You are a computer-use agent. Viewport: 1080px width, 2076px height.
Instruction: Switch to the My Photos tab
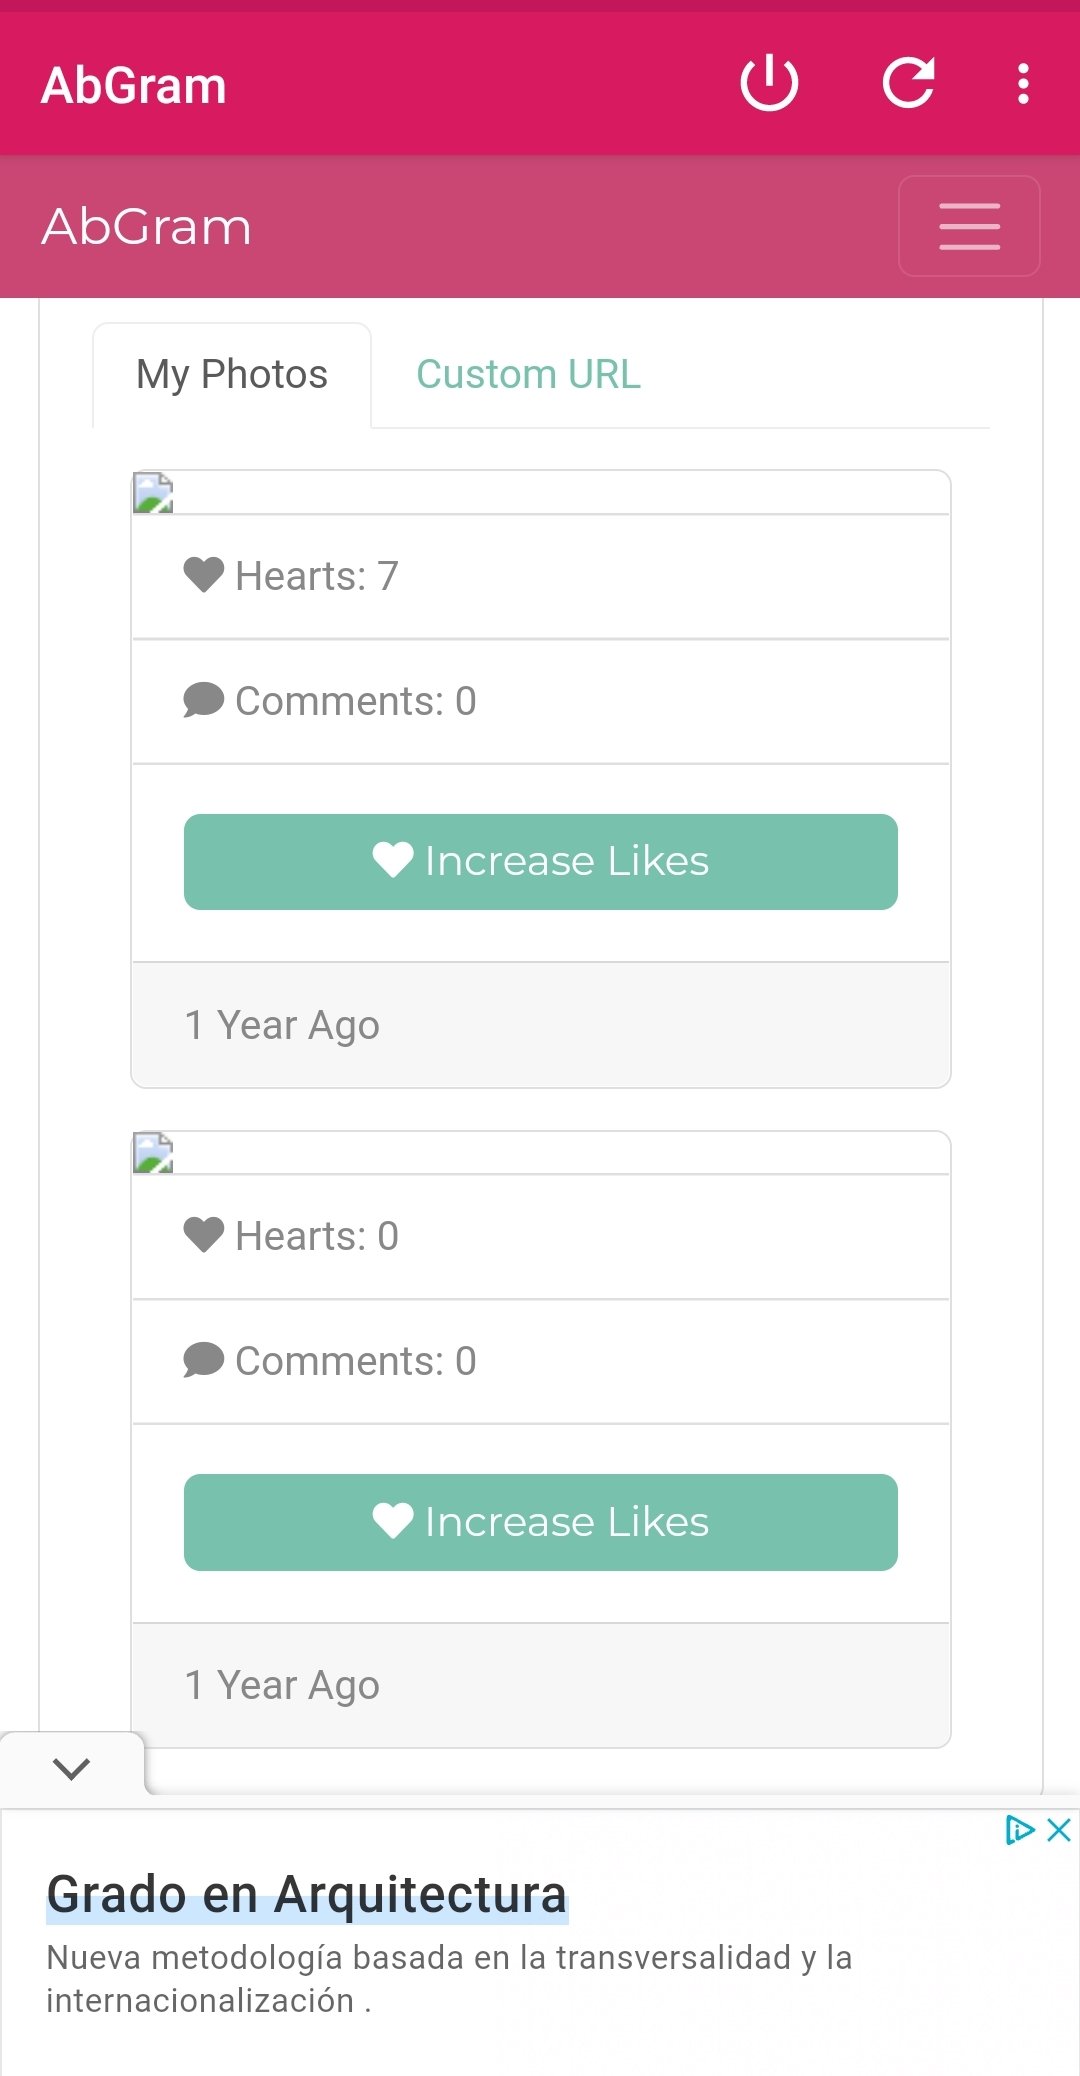232,375
